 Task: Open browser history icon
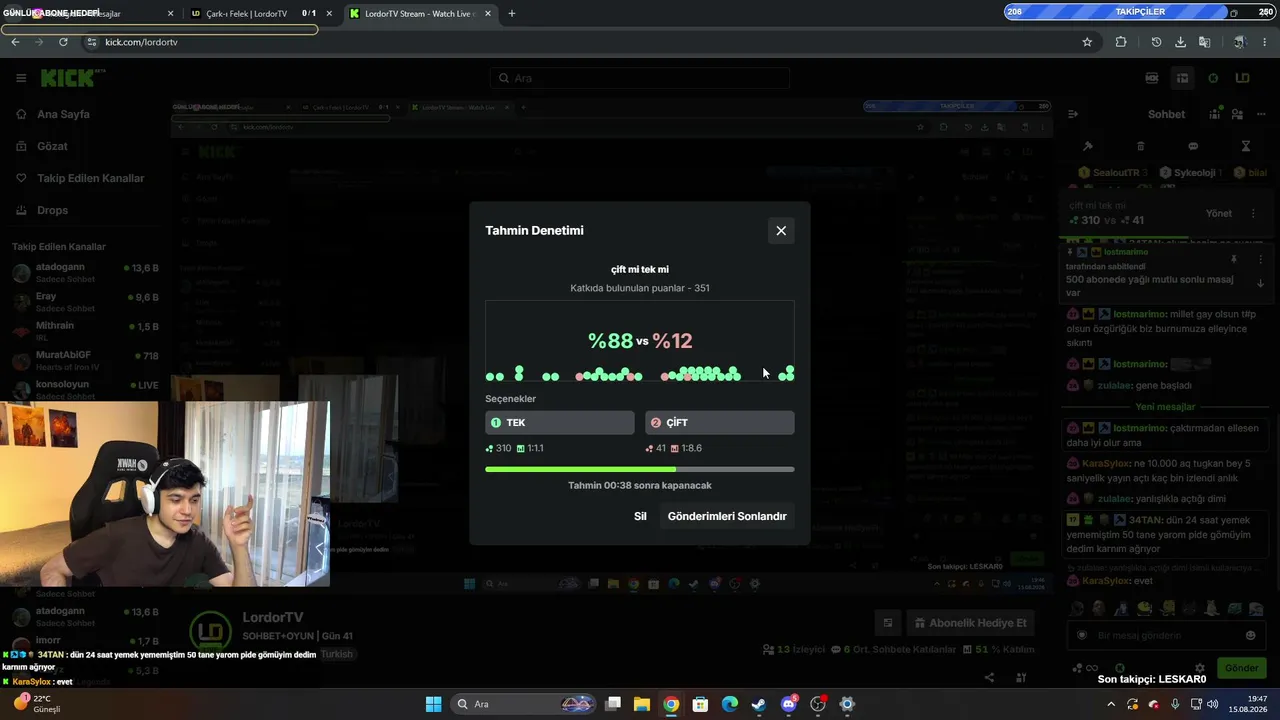1156,42
